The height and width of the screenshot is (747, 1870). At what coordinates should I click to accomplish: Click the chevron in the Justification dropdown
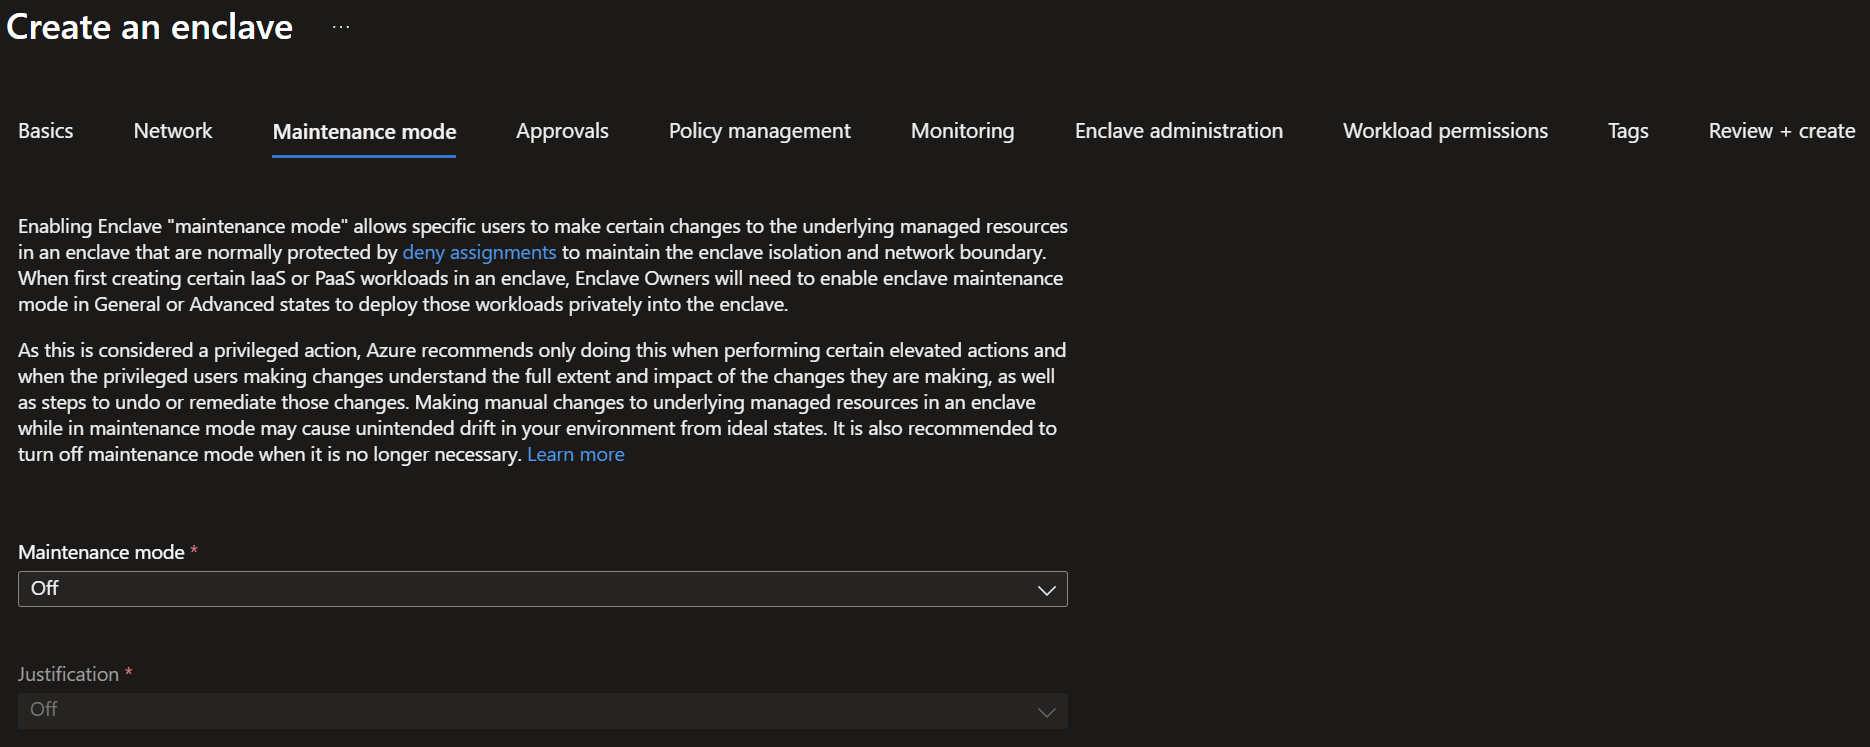click(1047, 712)
